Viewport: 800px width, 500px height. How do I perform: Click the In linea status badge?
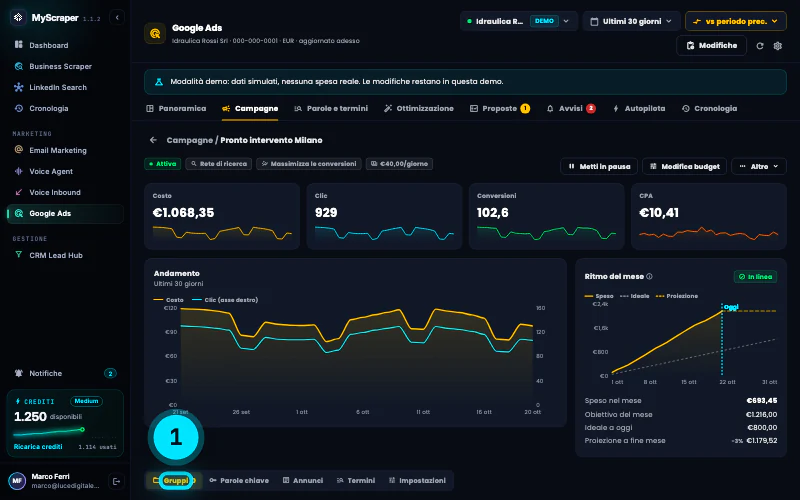pyautogui.click(x=755, y=277)
